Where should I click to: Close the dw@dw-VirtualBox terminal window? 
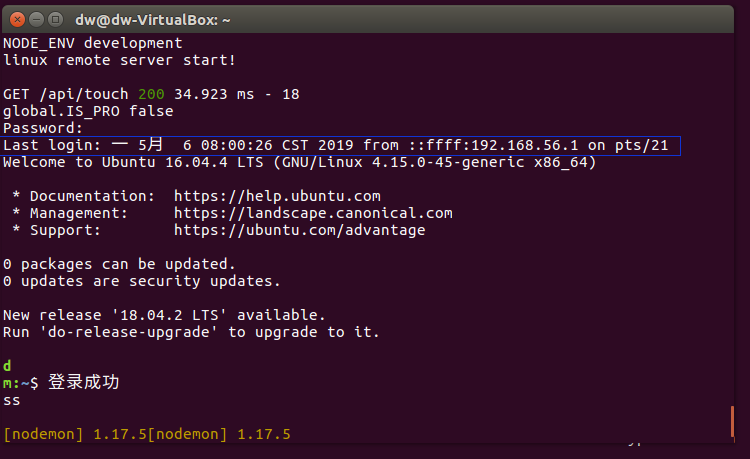click(18, 20)
